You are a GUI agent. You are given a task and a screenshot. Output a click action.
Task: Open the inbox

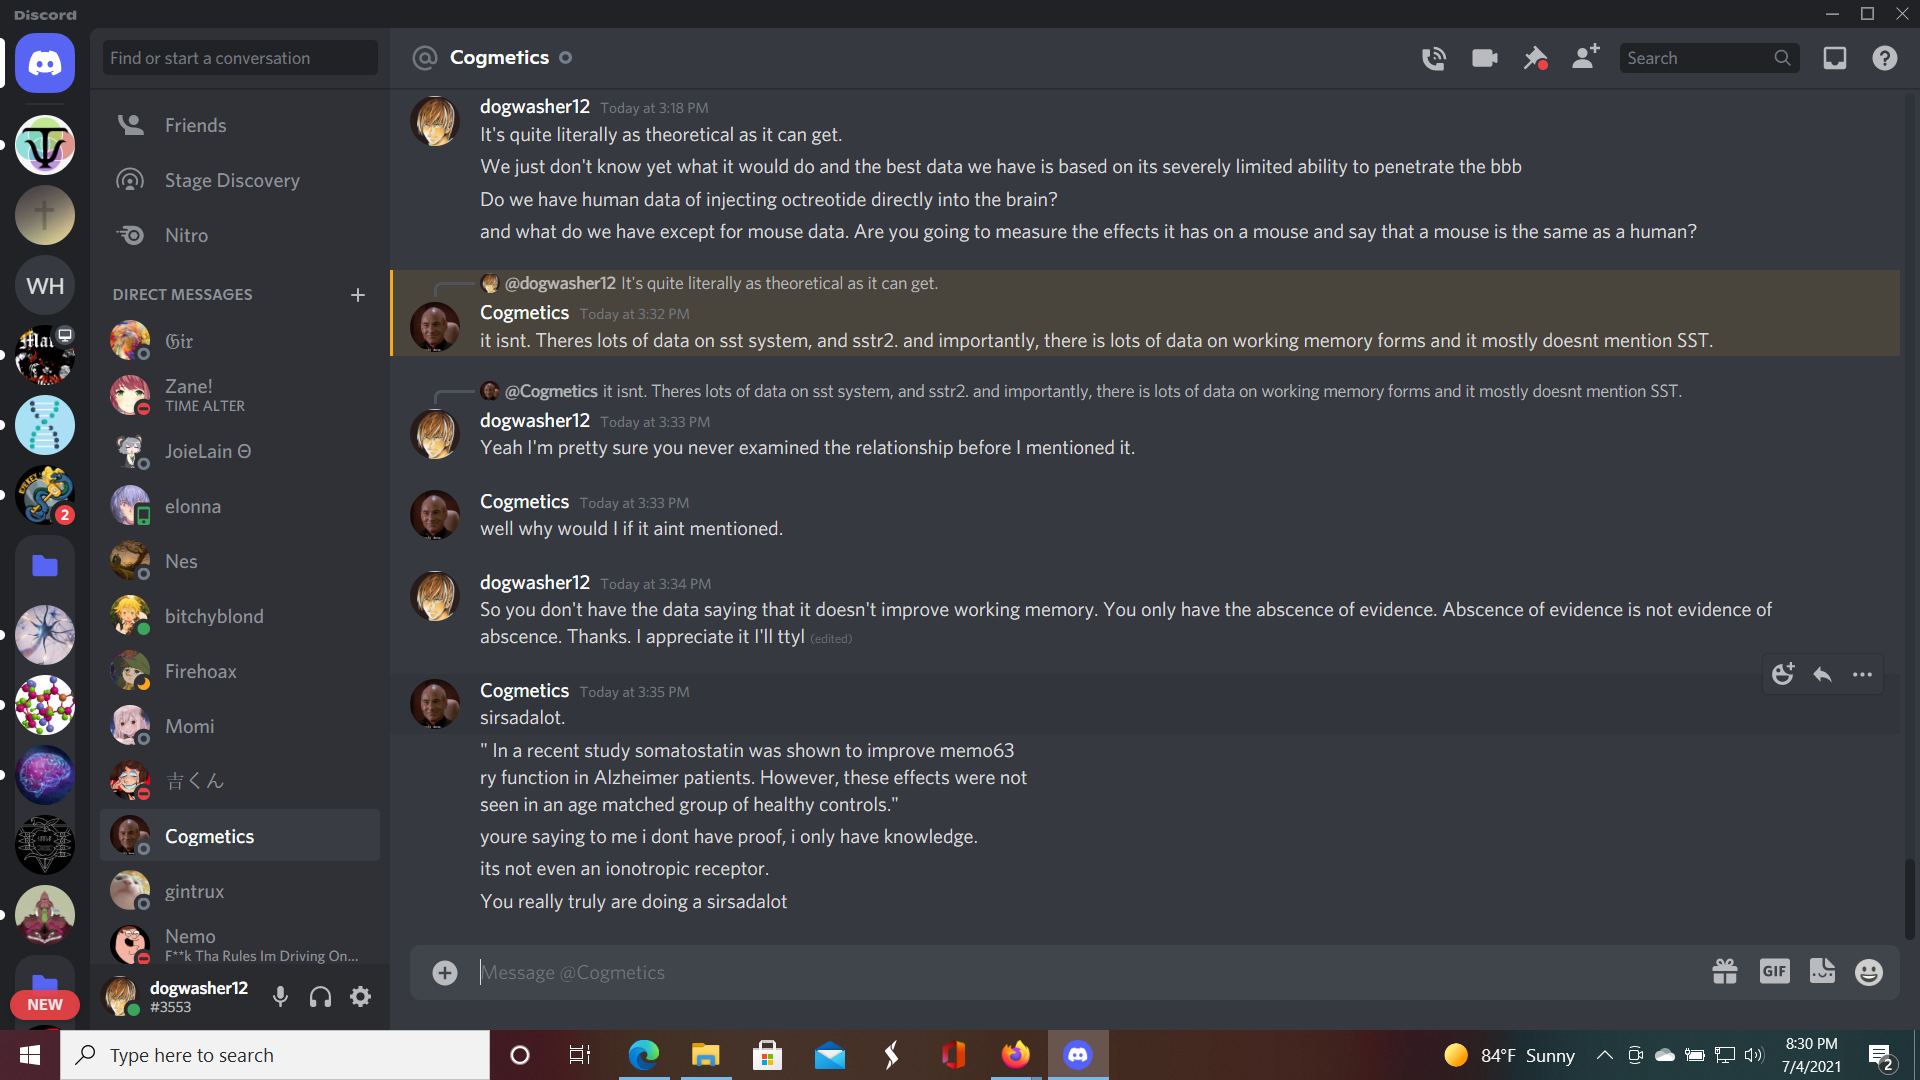1834,58
